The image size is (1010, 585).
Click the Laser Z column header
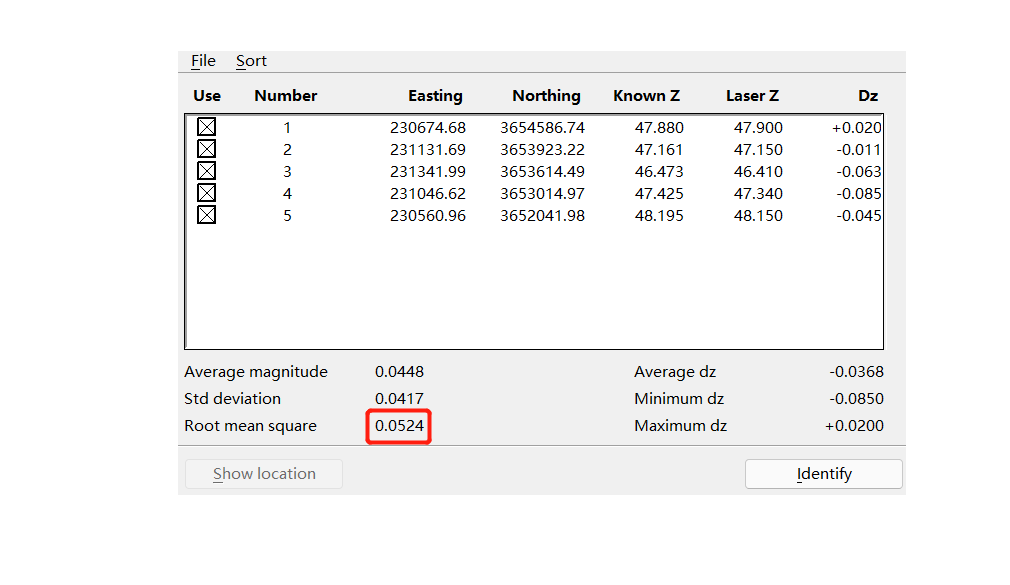pyautogui.click(x=752, y=96)
